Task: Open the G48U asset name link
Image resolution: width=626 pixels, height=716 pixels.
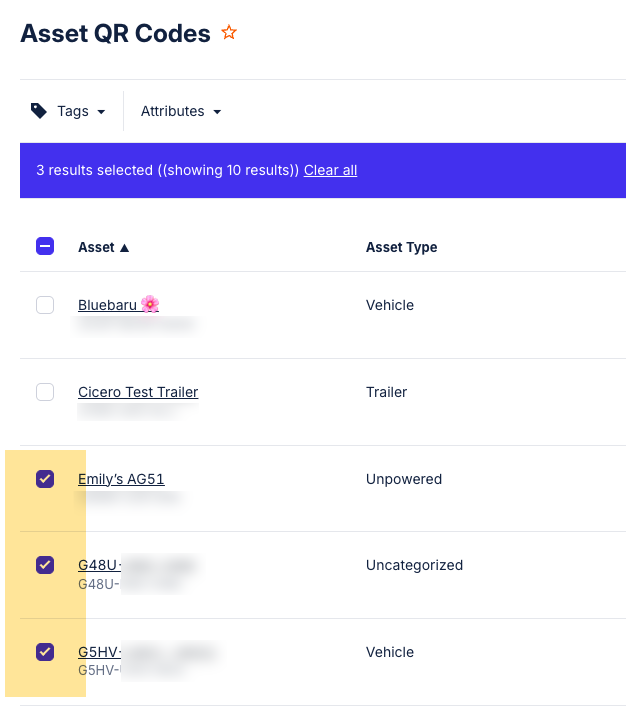Action: point(99,565)
